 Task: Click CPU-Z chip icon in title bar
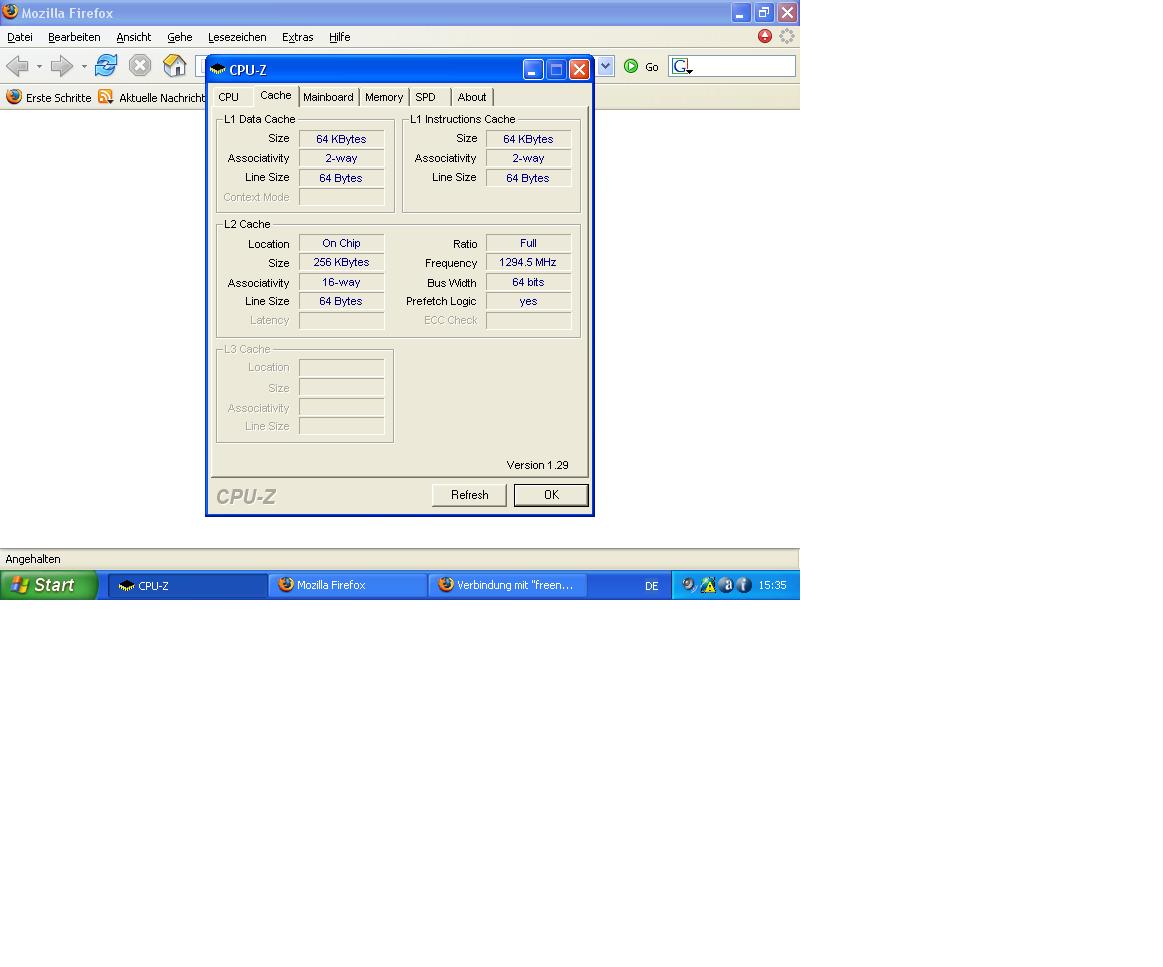pos(217,69)
